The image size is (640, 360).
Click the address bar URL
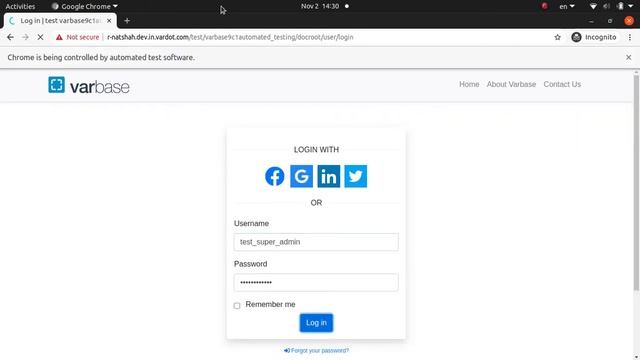click(x=230, y=37)
